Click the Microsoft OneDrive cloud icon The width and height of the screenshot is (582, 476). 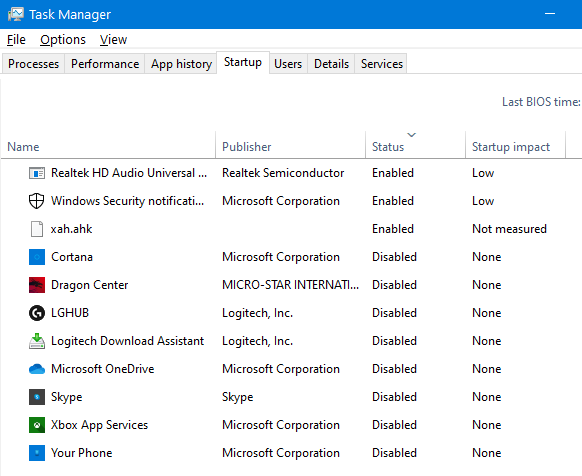coord(37,369)
